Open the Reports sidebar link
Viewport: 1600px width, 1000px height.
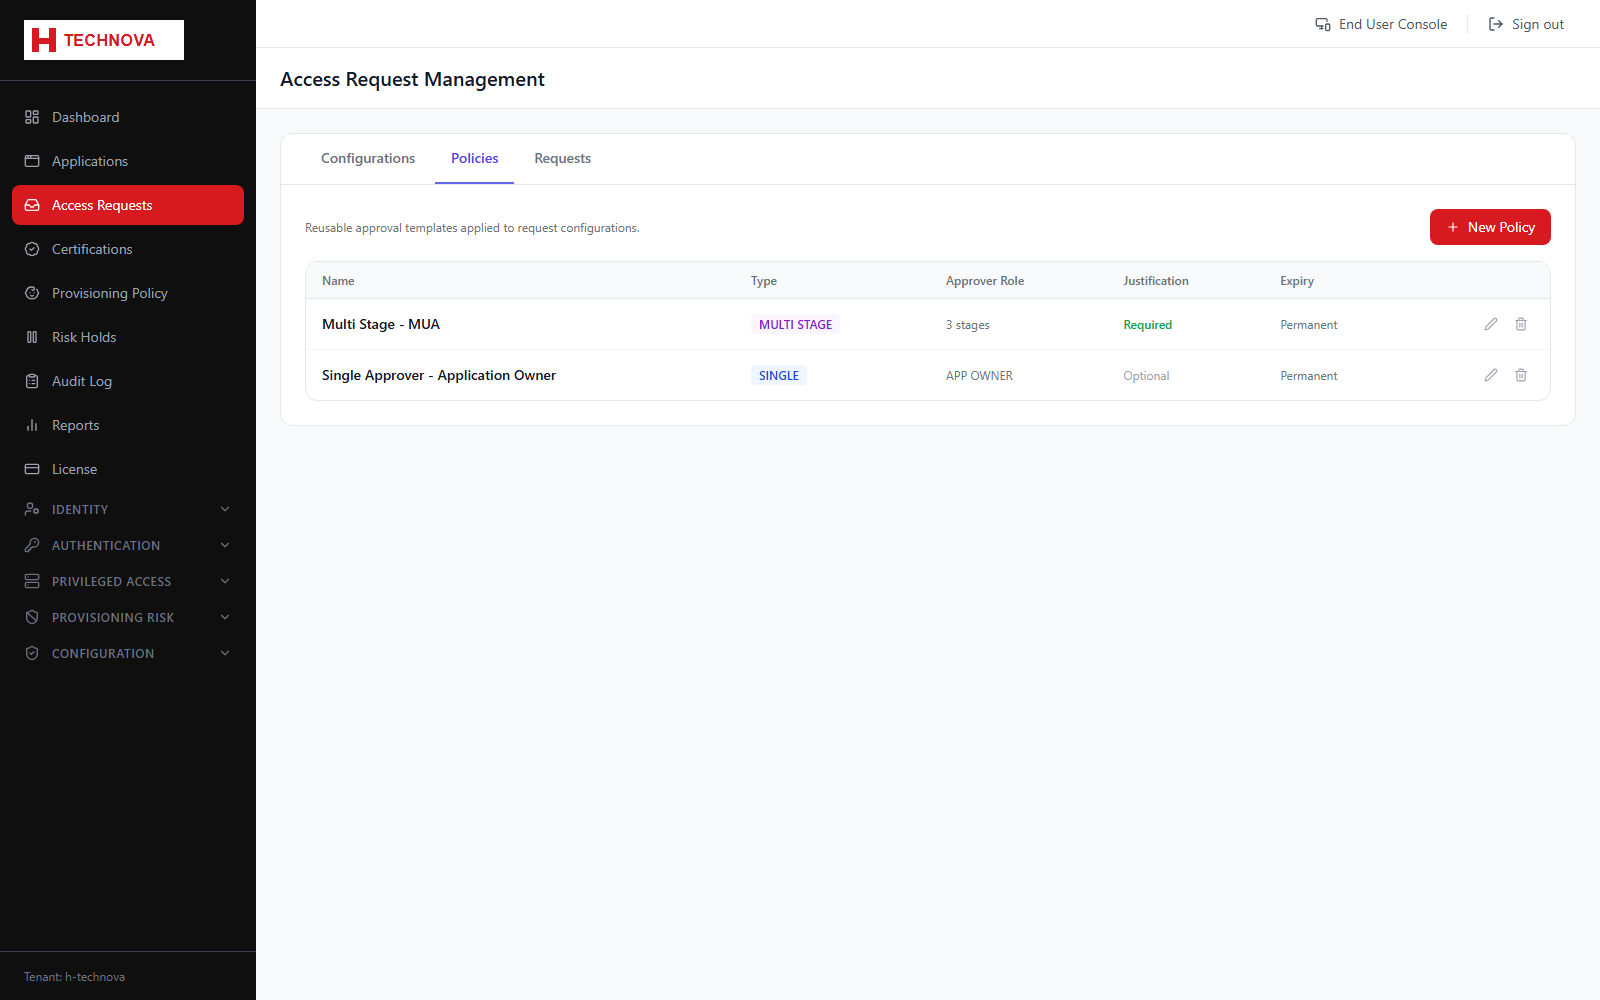click(x=128, y=425)
